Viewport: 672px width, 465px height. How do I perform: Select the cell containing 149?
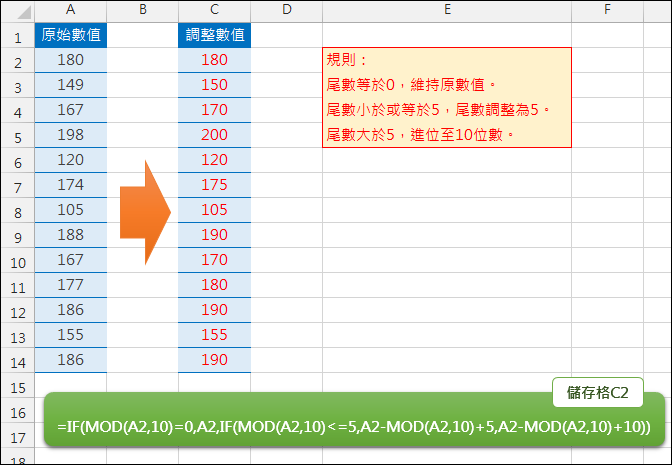(x=71, y=85)
